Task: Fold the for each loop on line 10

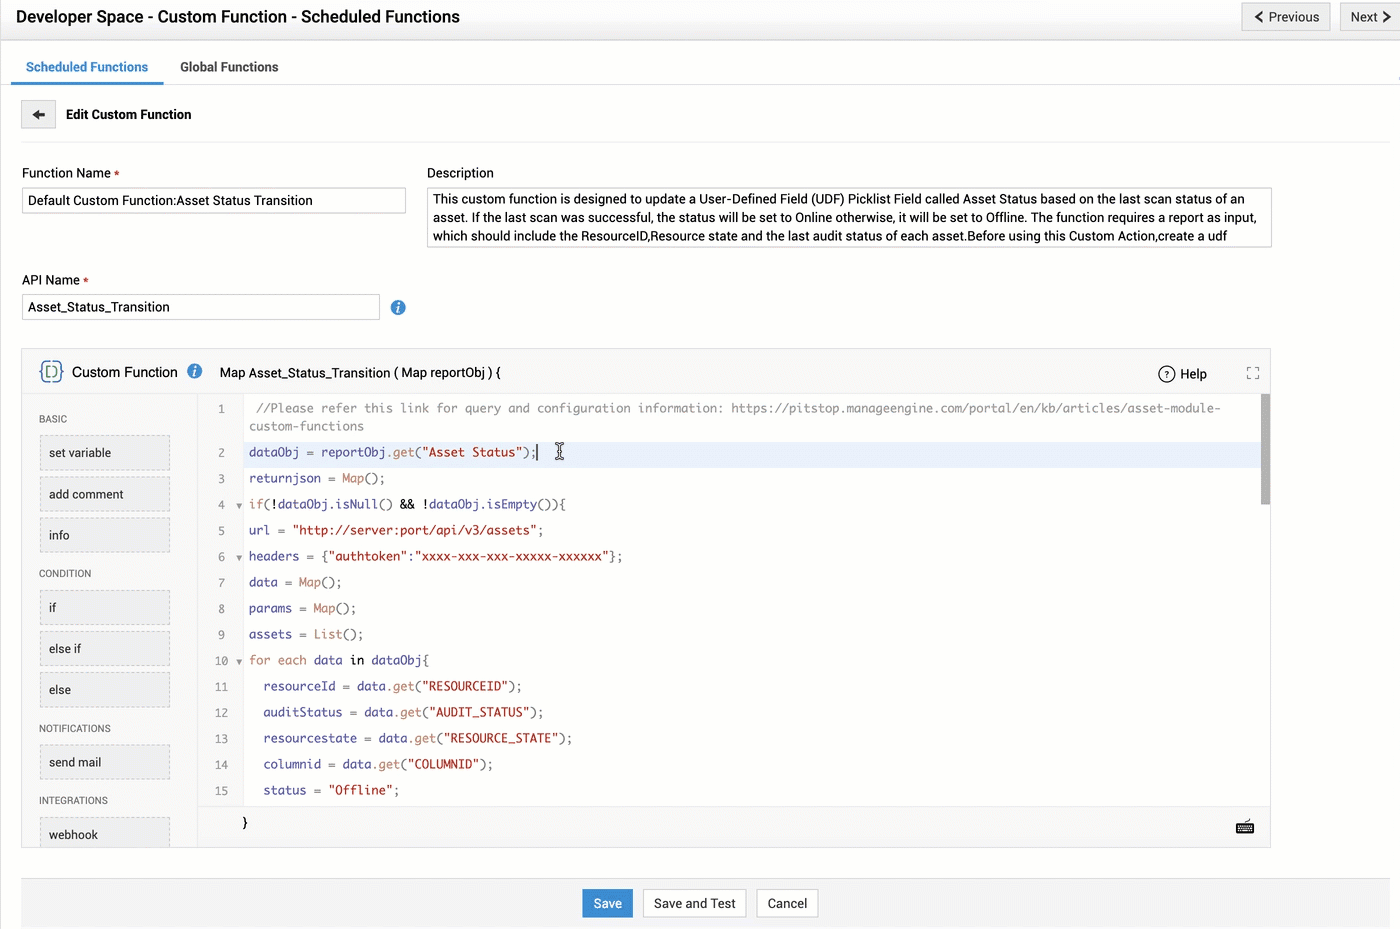Action: pyautogui.click(x=239, y=662)
